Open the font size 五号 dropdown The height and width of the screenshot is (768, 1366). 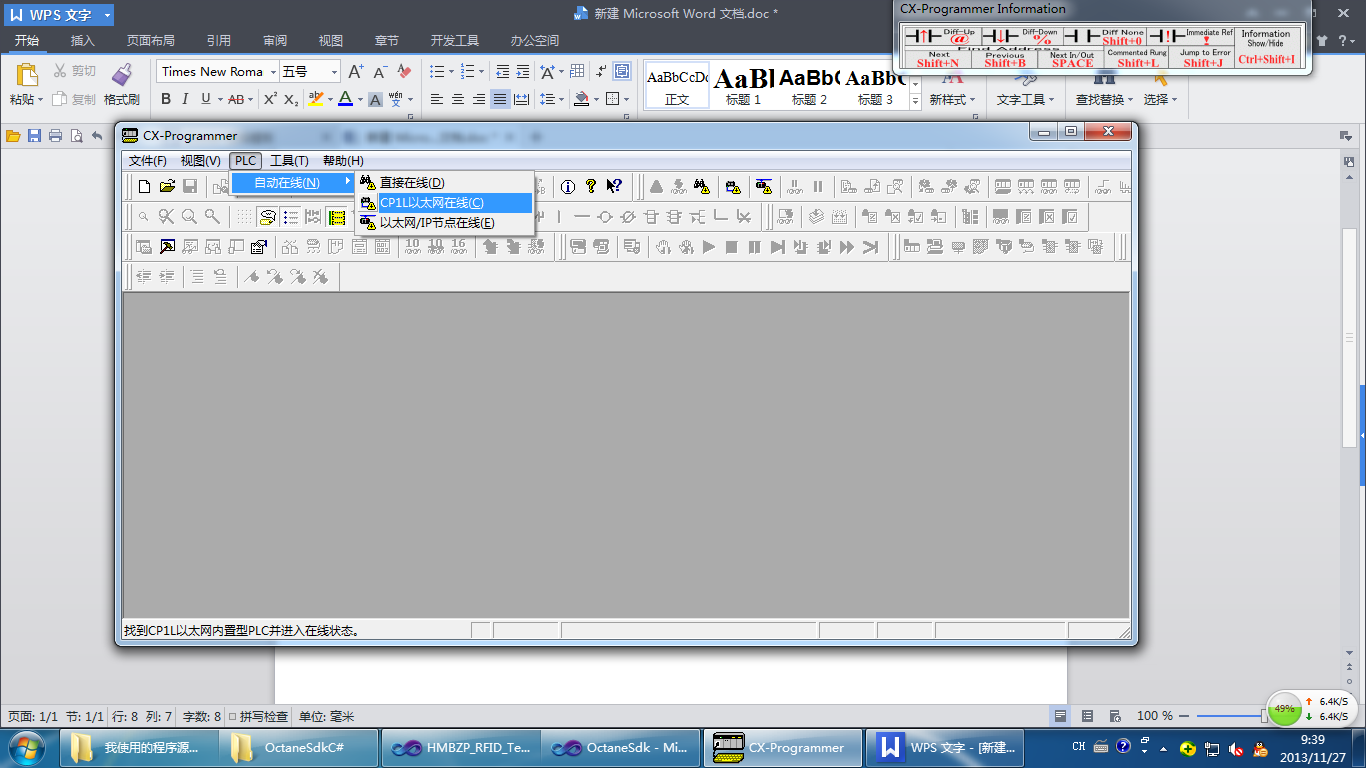(334, 72)
